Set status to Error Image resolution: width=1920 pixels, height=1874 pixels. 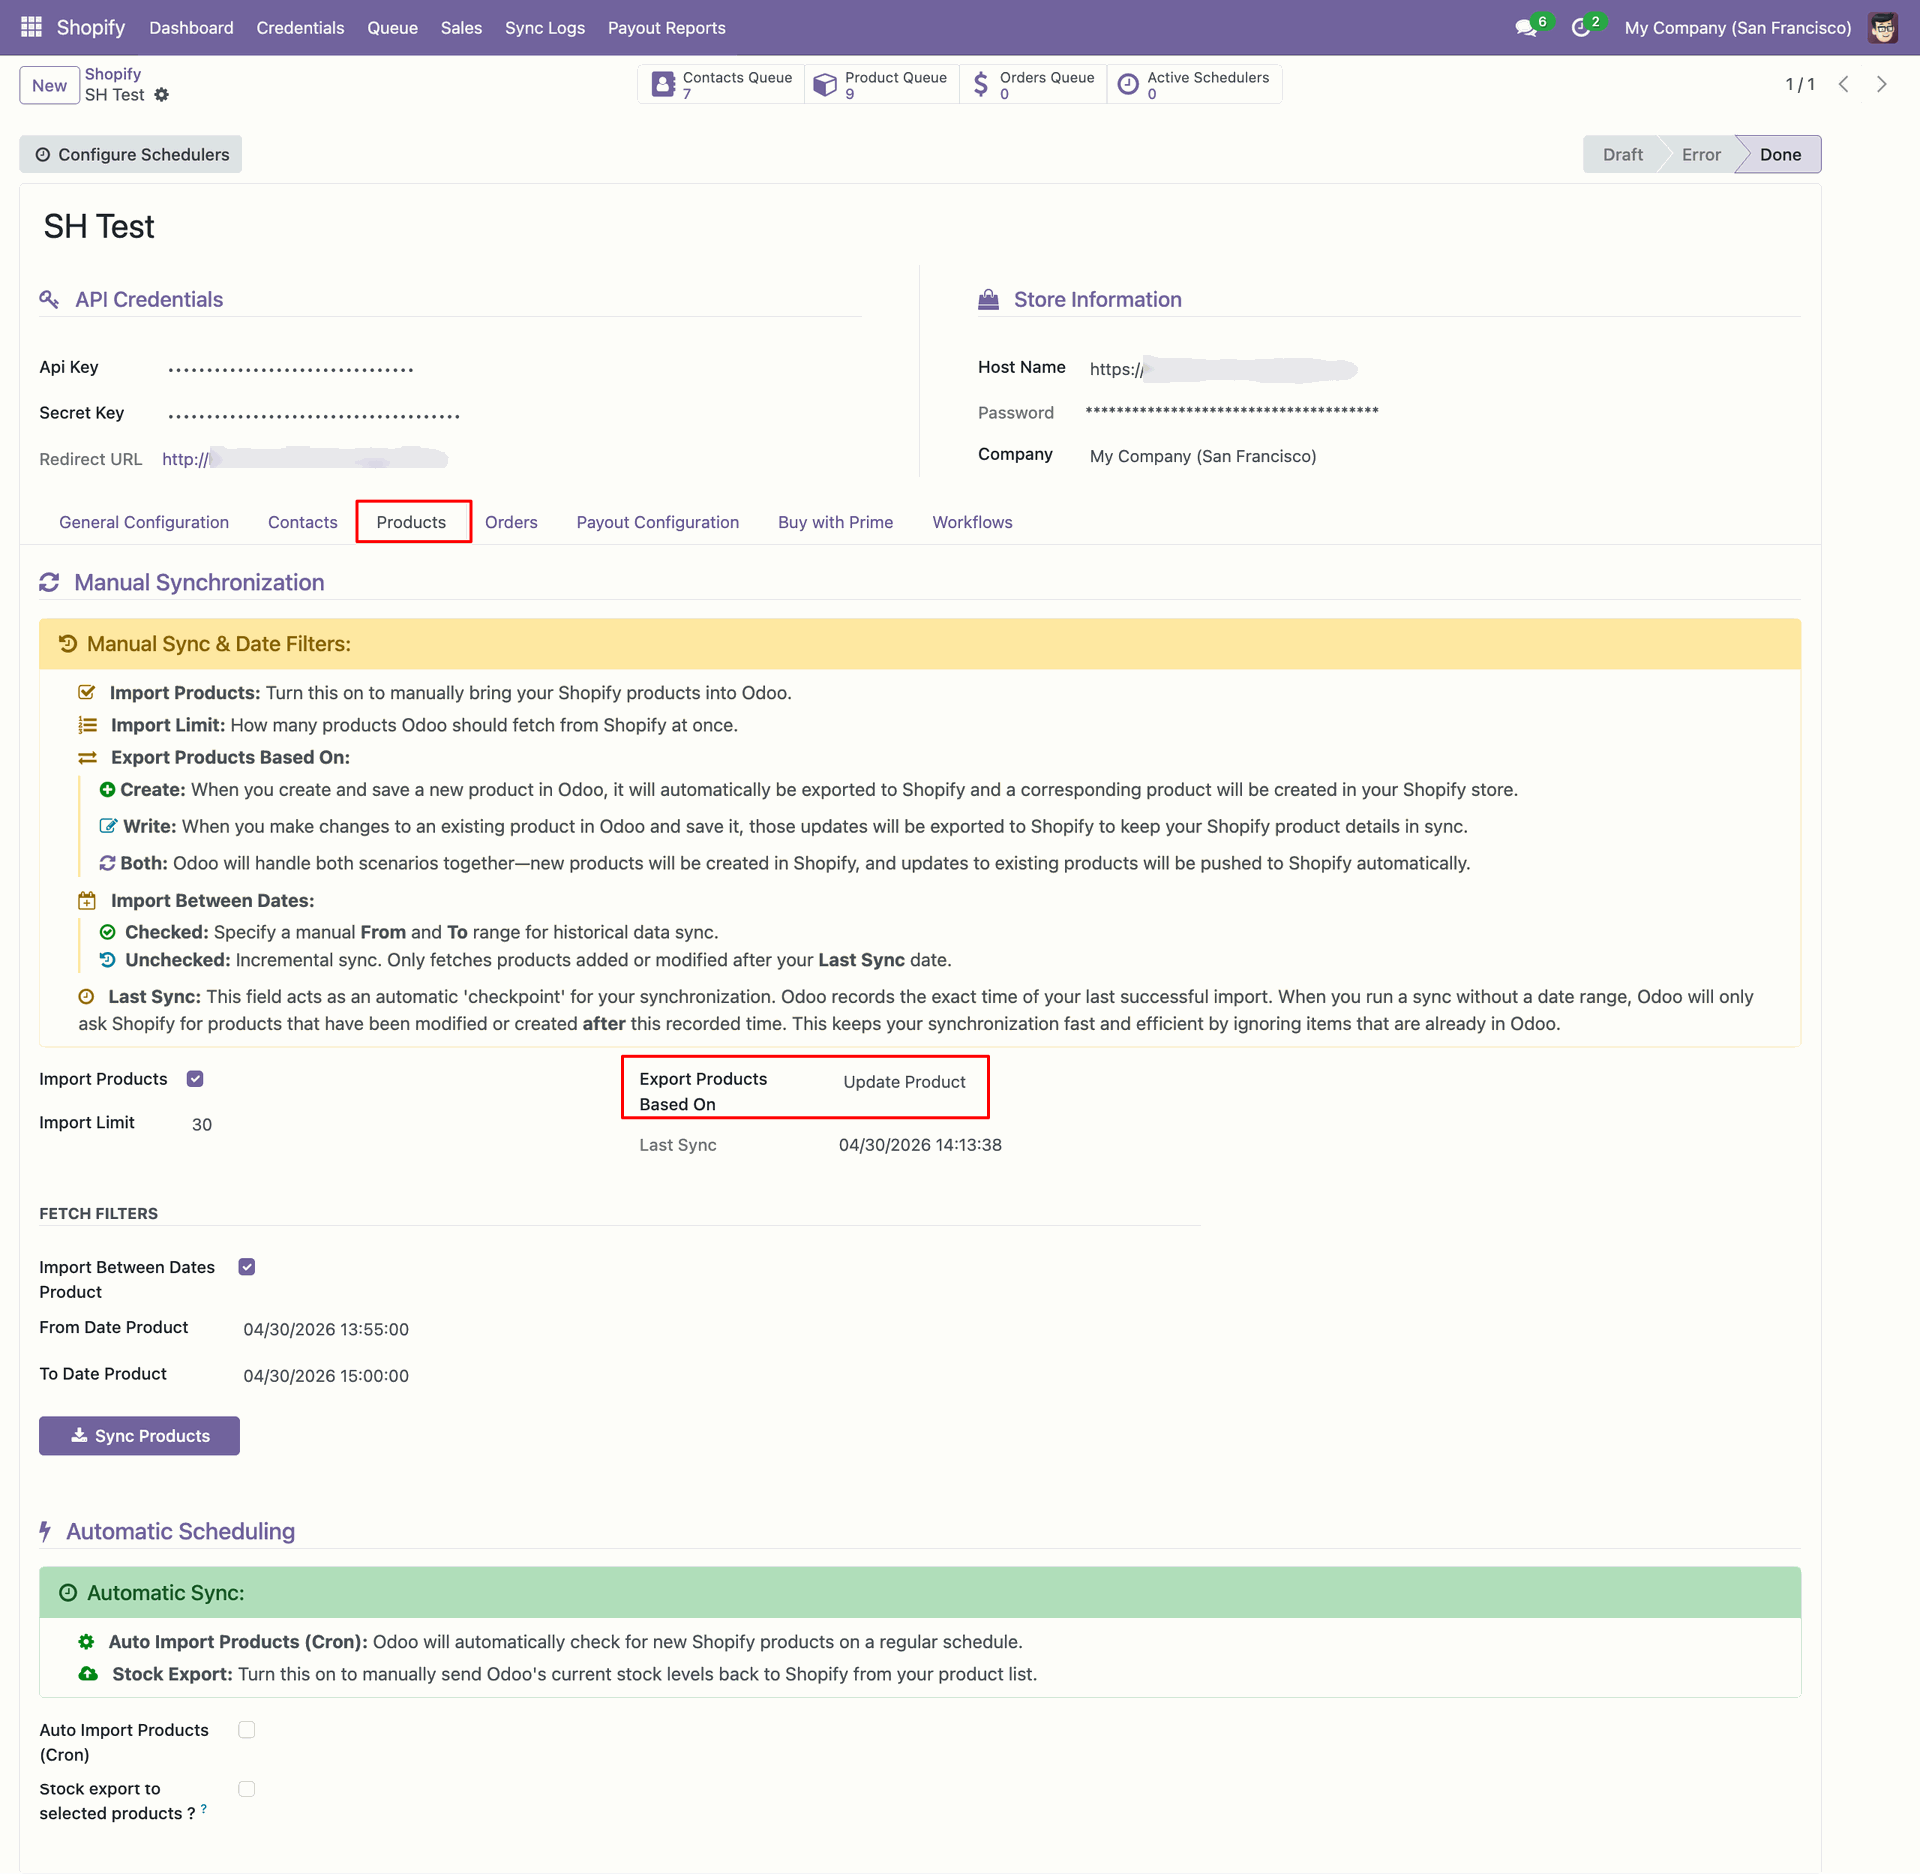[1701, 154]
